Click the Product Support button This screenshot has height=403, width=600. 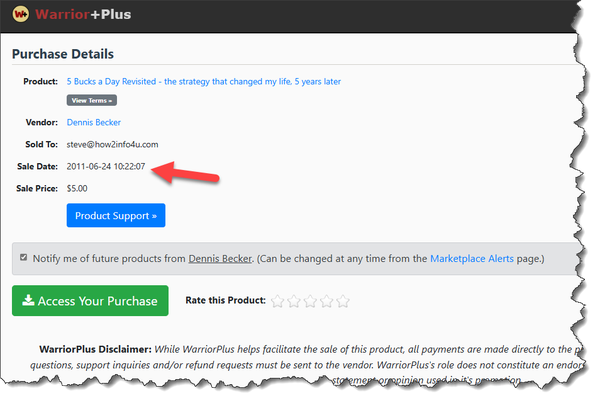(116, 215)
